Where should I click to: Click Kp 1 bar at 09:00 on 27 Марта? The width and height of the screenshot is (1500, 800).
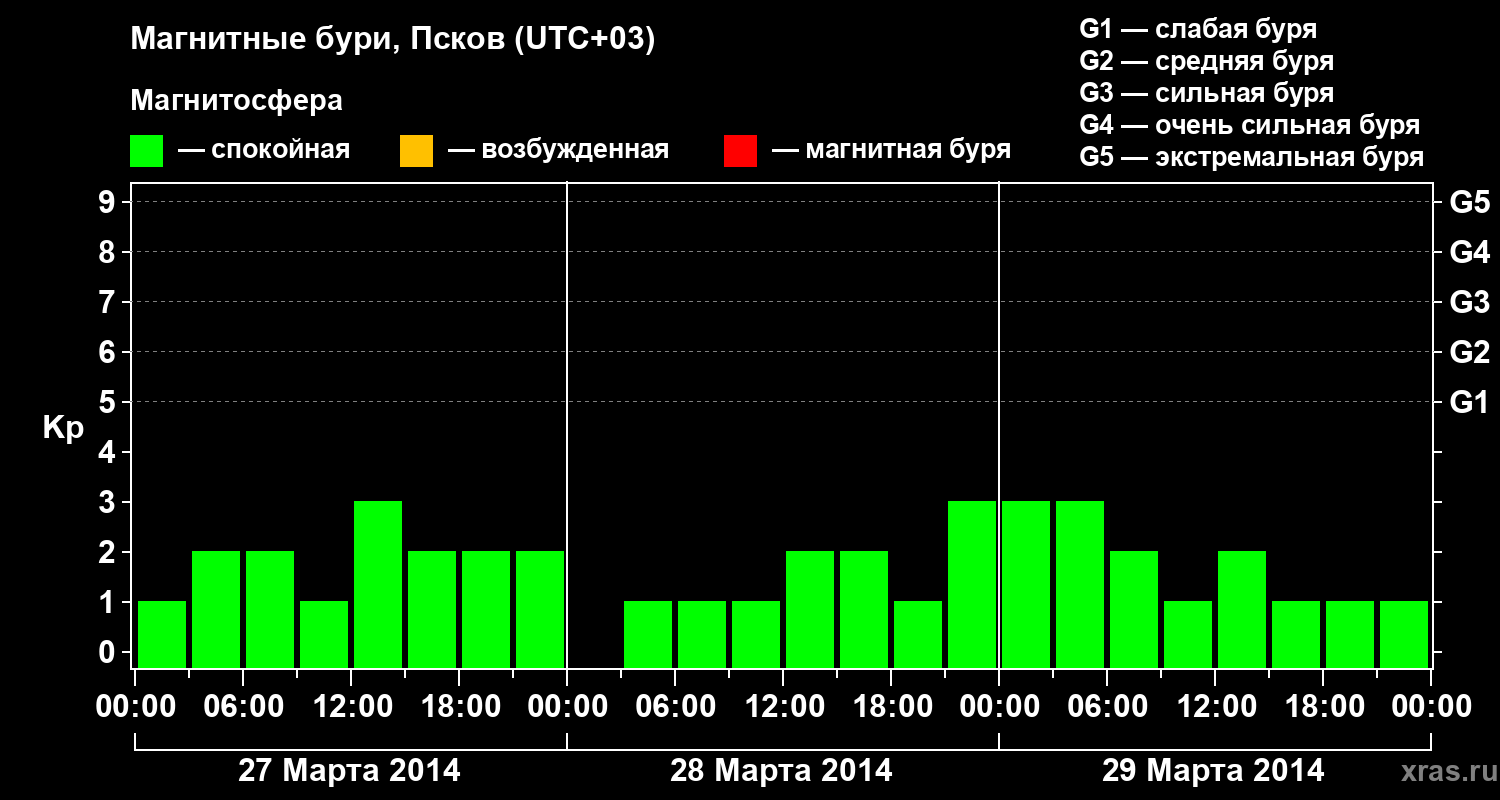pyautogui.click(x=324, y=634)
